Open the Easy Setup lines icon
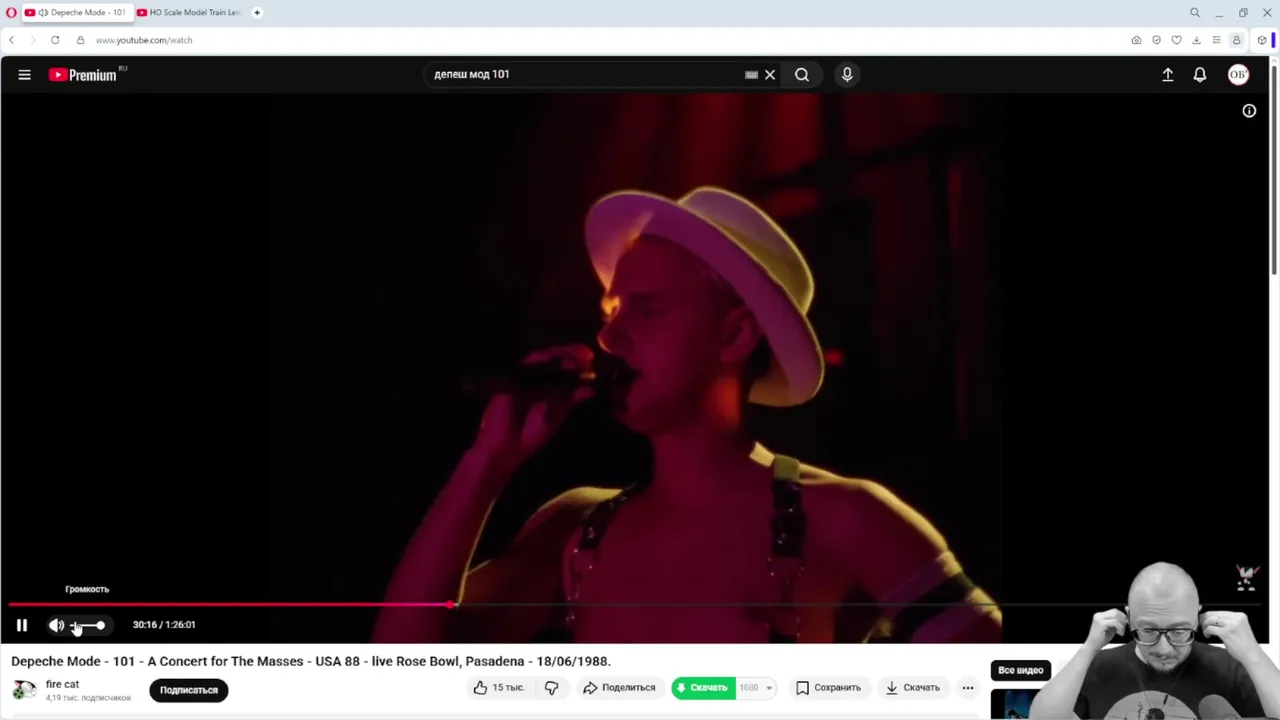Screen dimensions: 1280x720 coord(1216,40)
